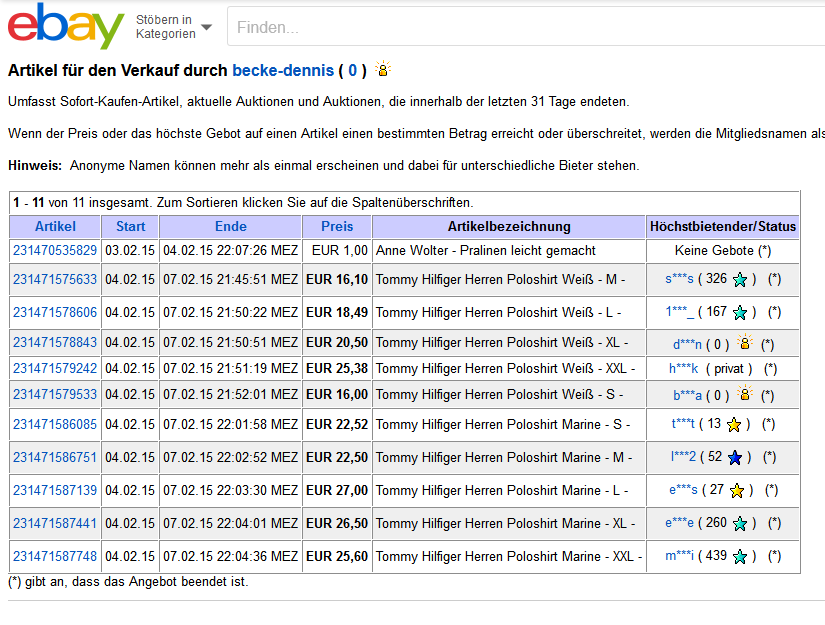Click the new-member icon beside b***a
The image size is (825, 625).
[x=743, y=394]
